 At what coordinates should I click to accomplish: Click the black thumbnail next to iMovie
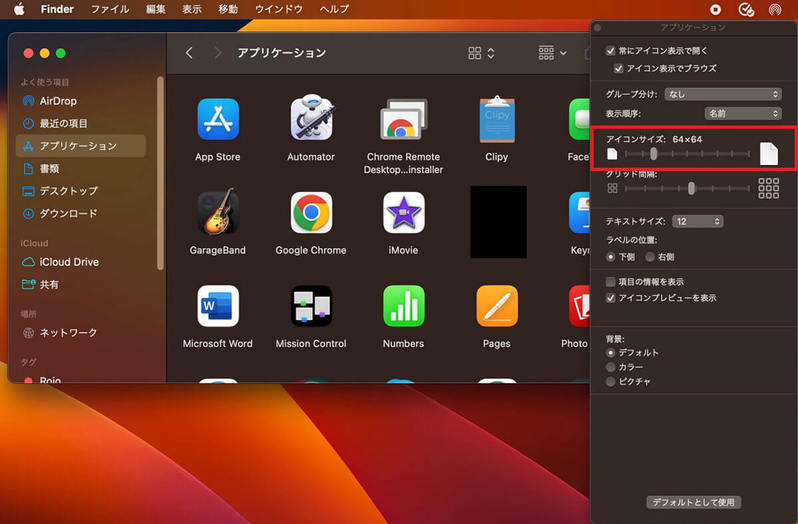pos(498,222)
